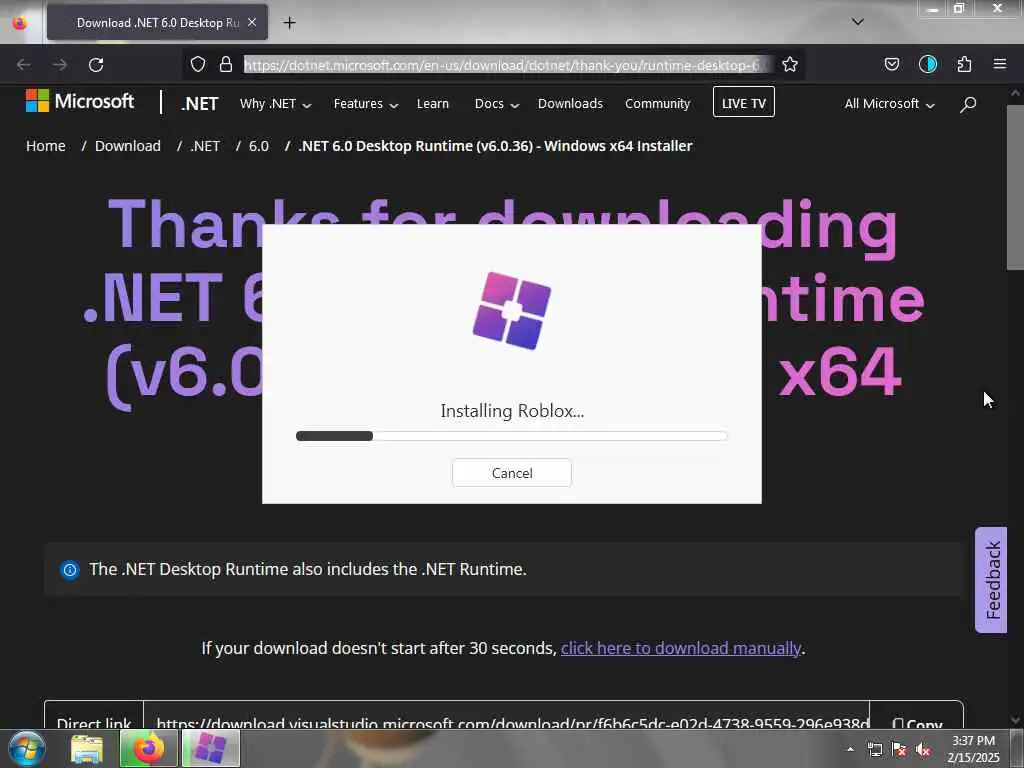This screenshot has height=768, width=1024.
Task: Expand the Docs dropdown
Action: (496, 104)
